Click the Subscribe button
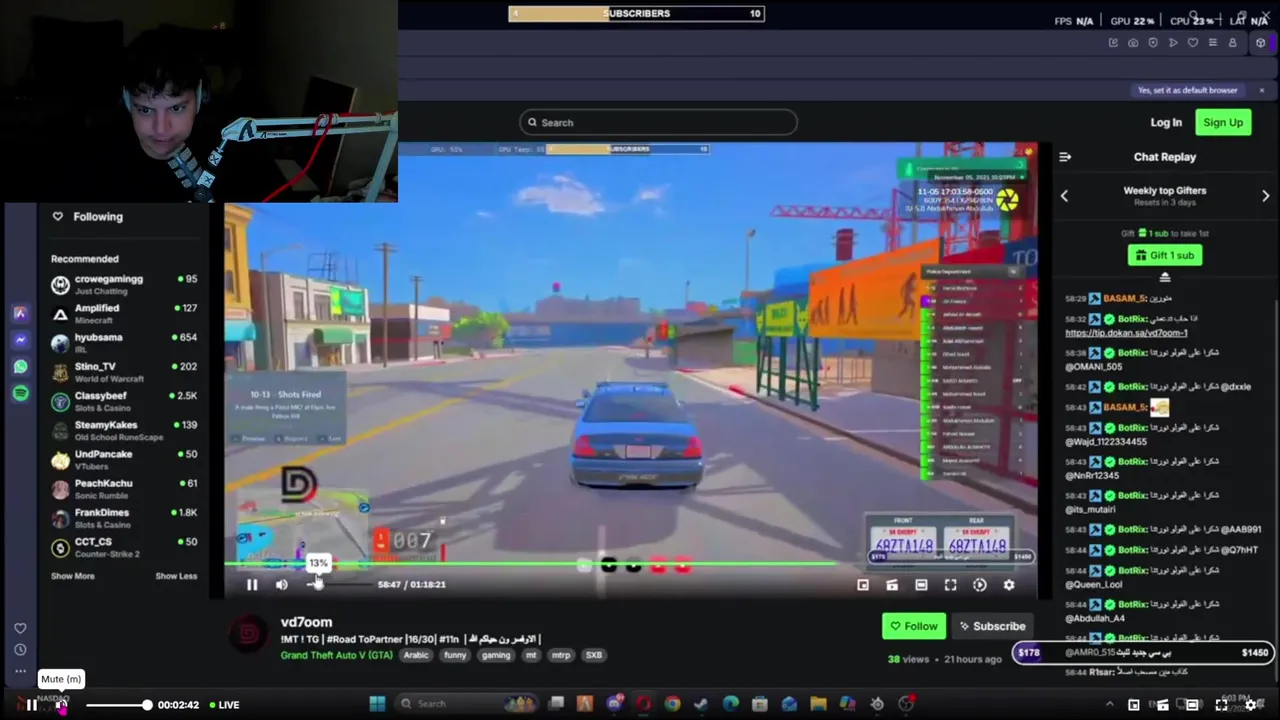The image size is (1280, 720). pos(992,626)
